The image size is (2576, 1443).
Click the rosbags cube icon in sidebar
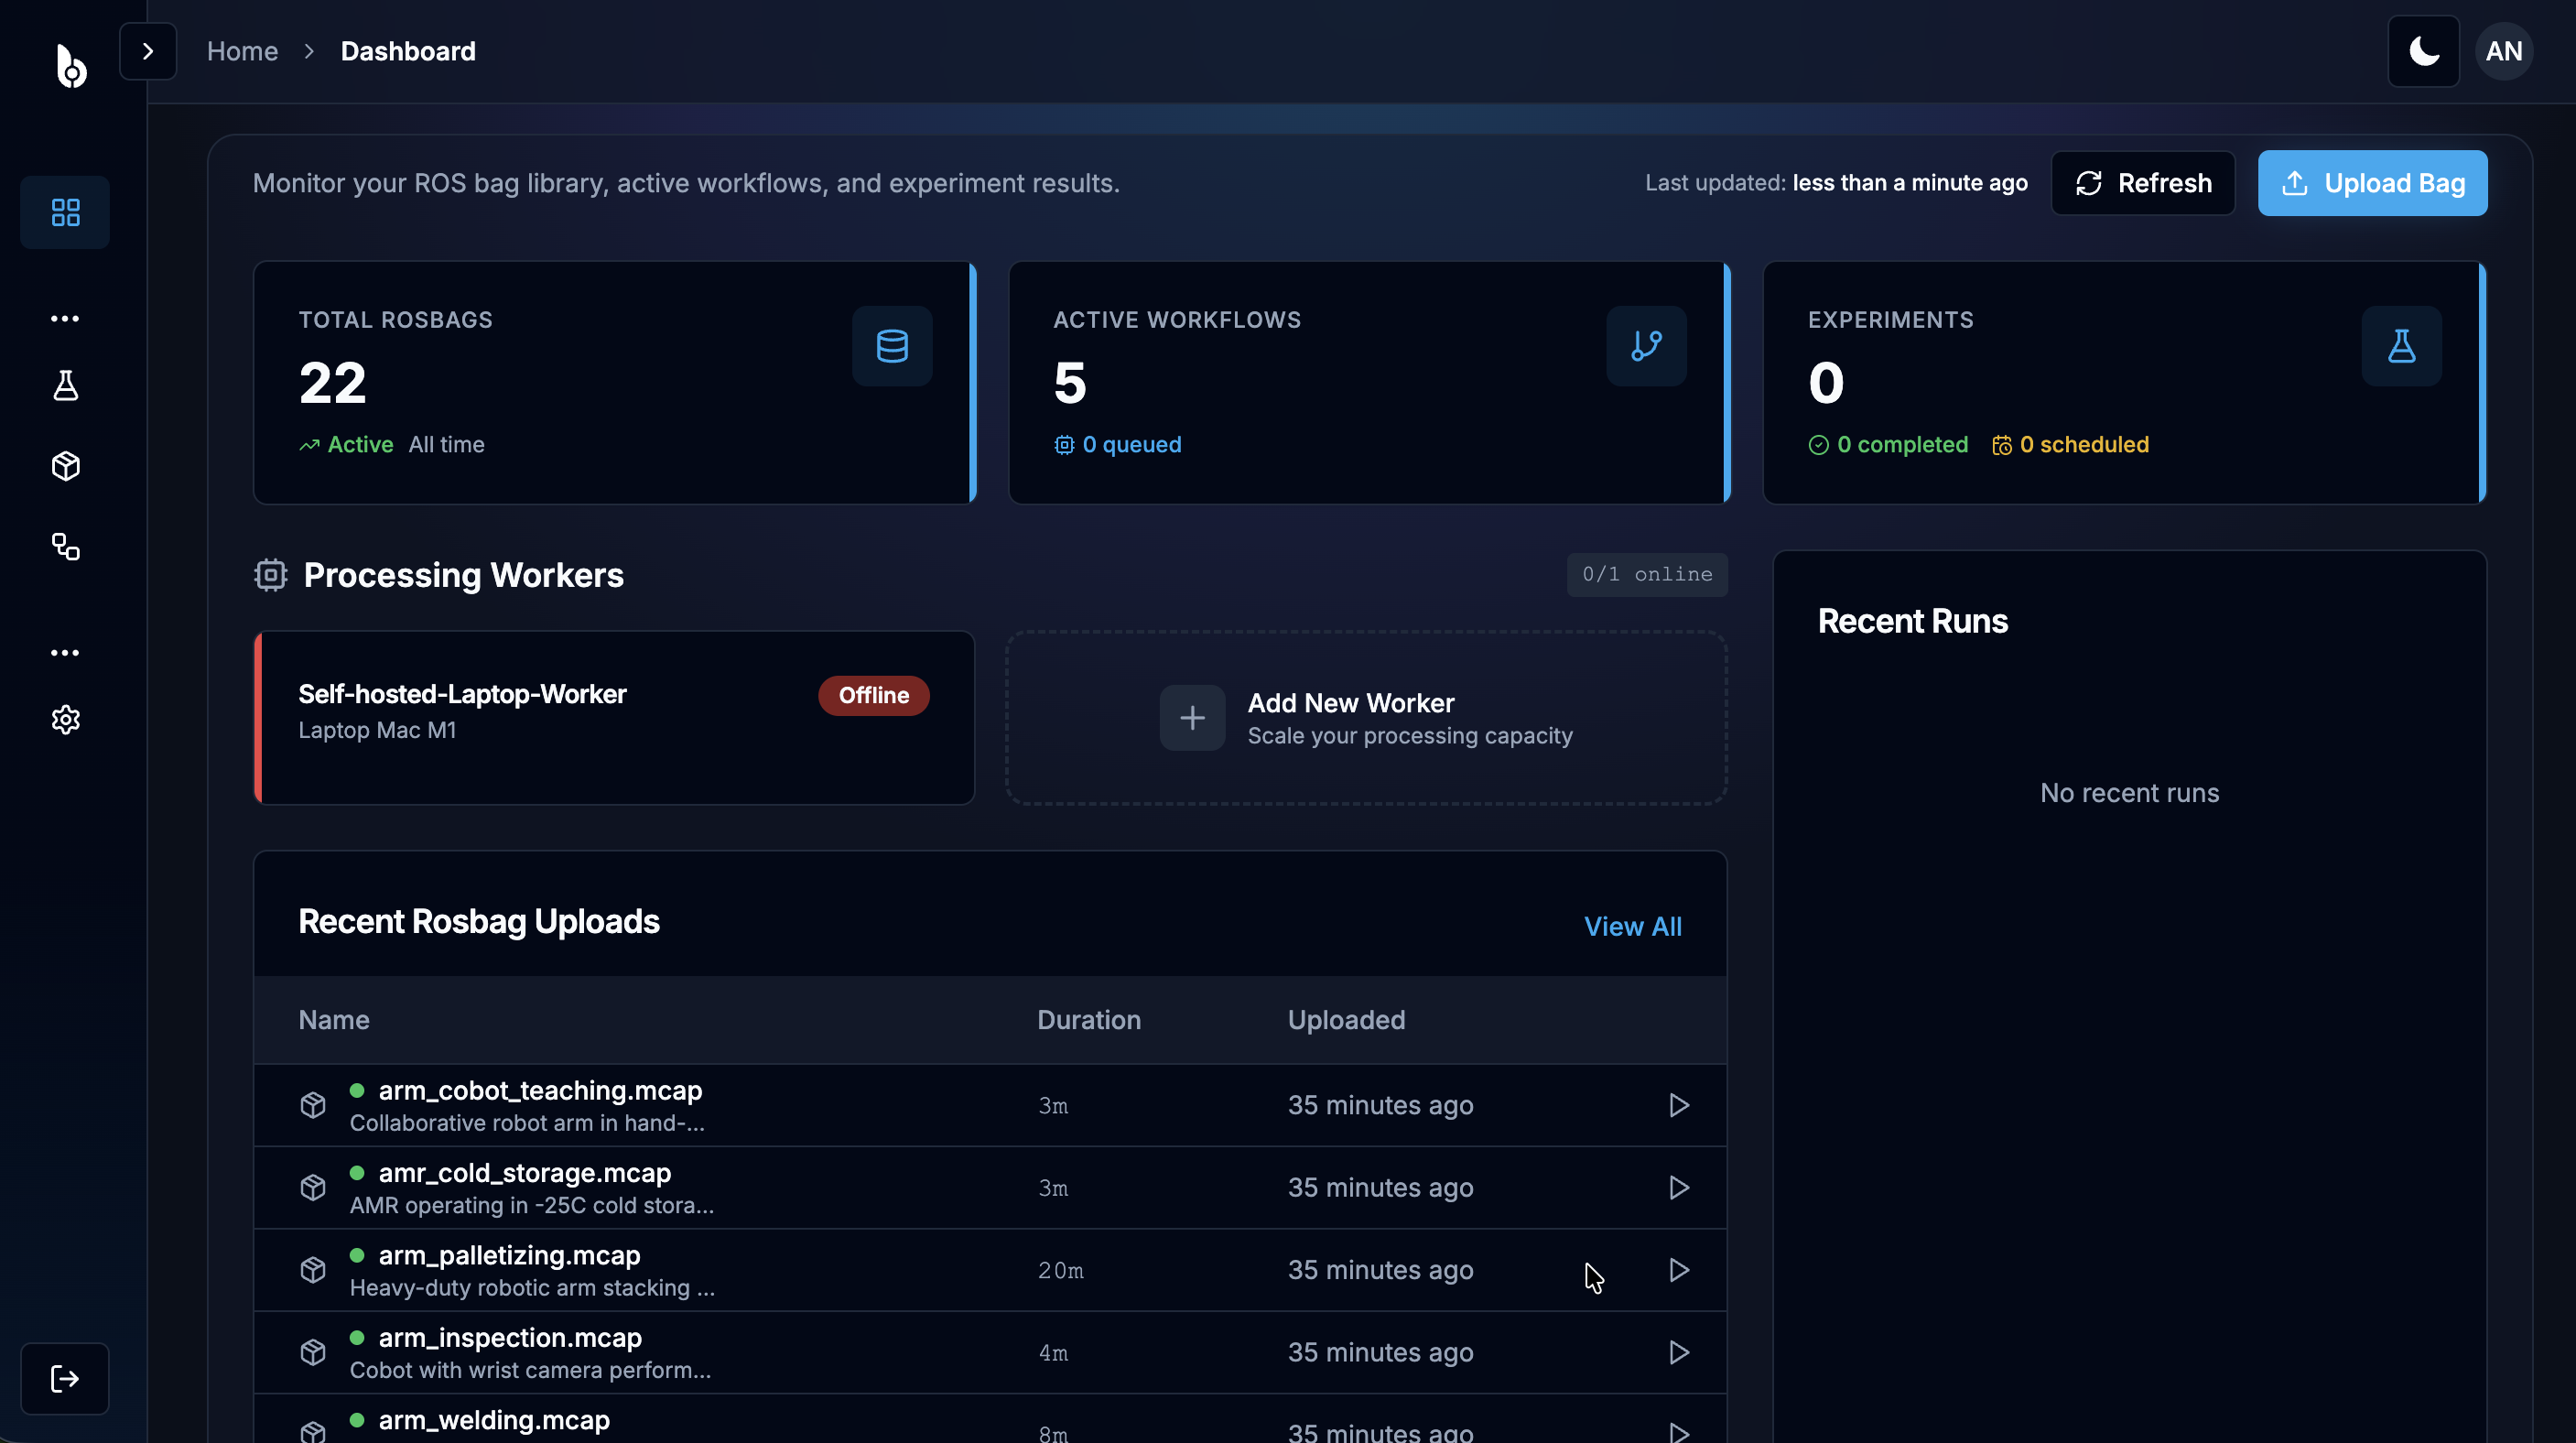pos(65,466)
